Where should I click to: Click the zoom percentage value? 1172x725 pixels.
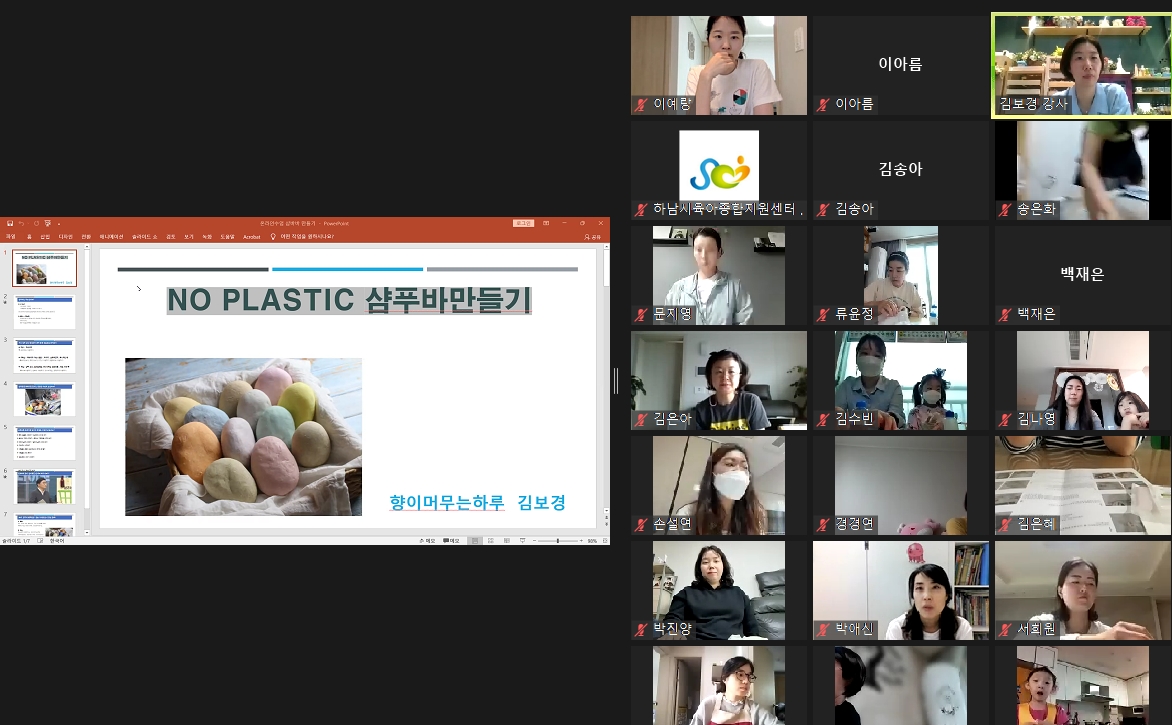pos(592,540)
